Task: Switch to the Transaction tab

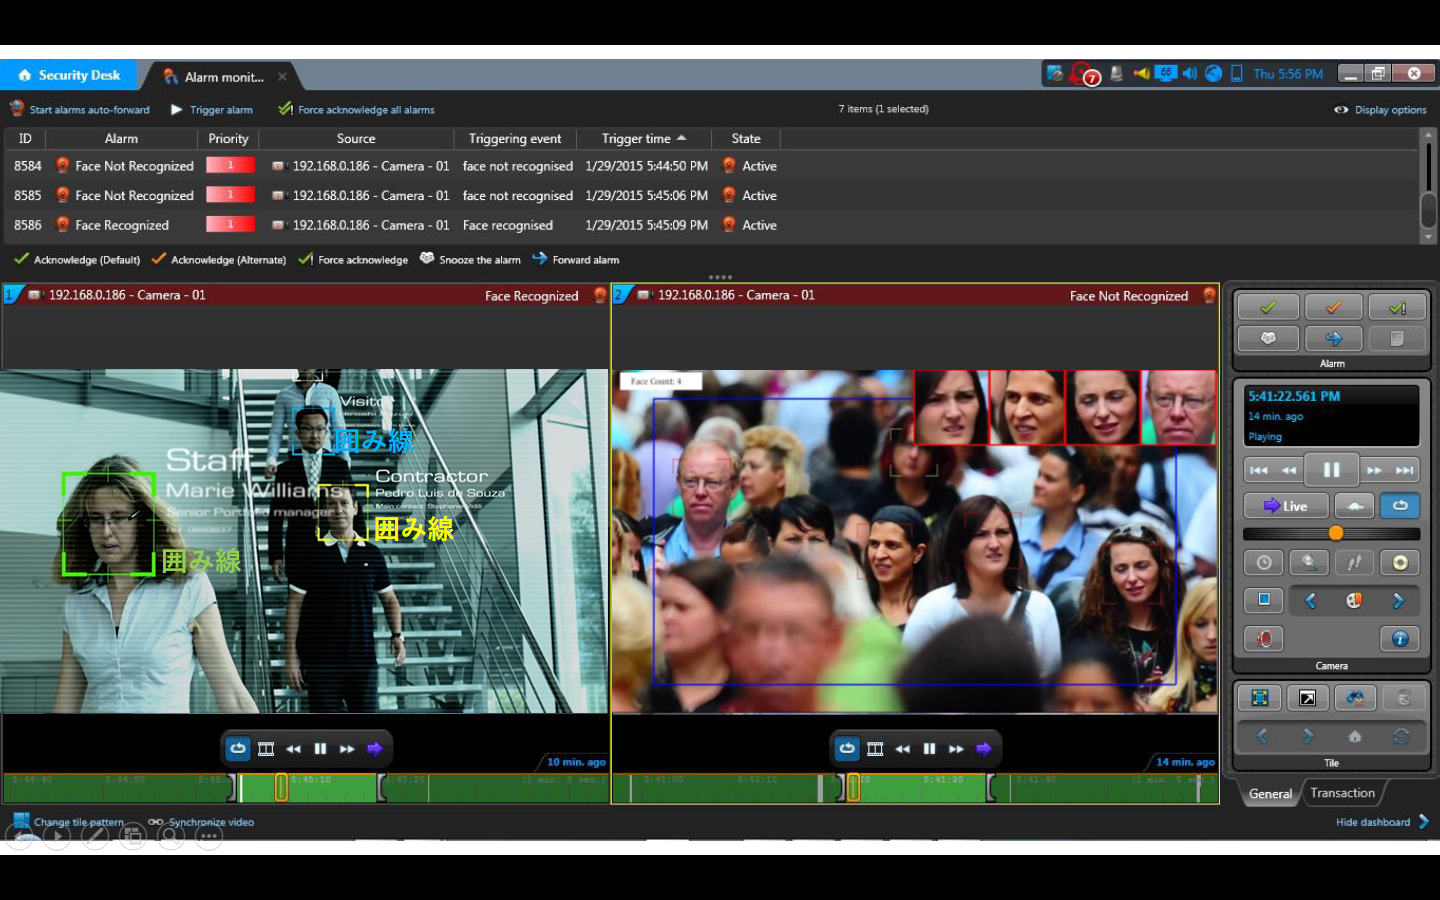Action: (x=1342, y=793)
